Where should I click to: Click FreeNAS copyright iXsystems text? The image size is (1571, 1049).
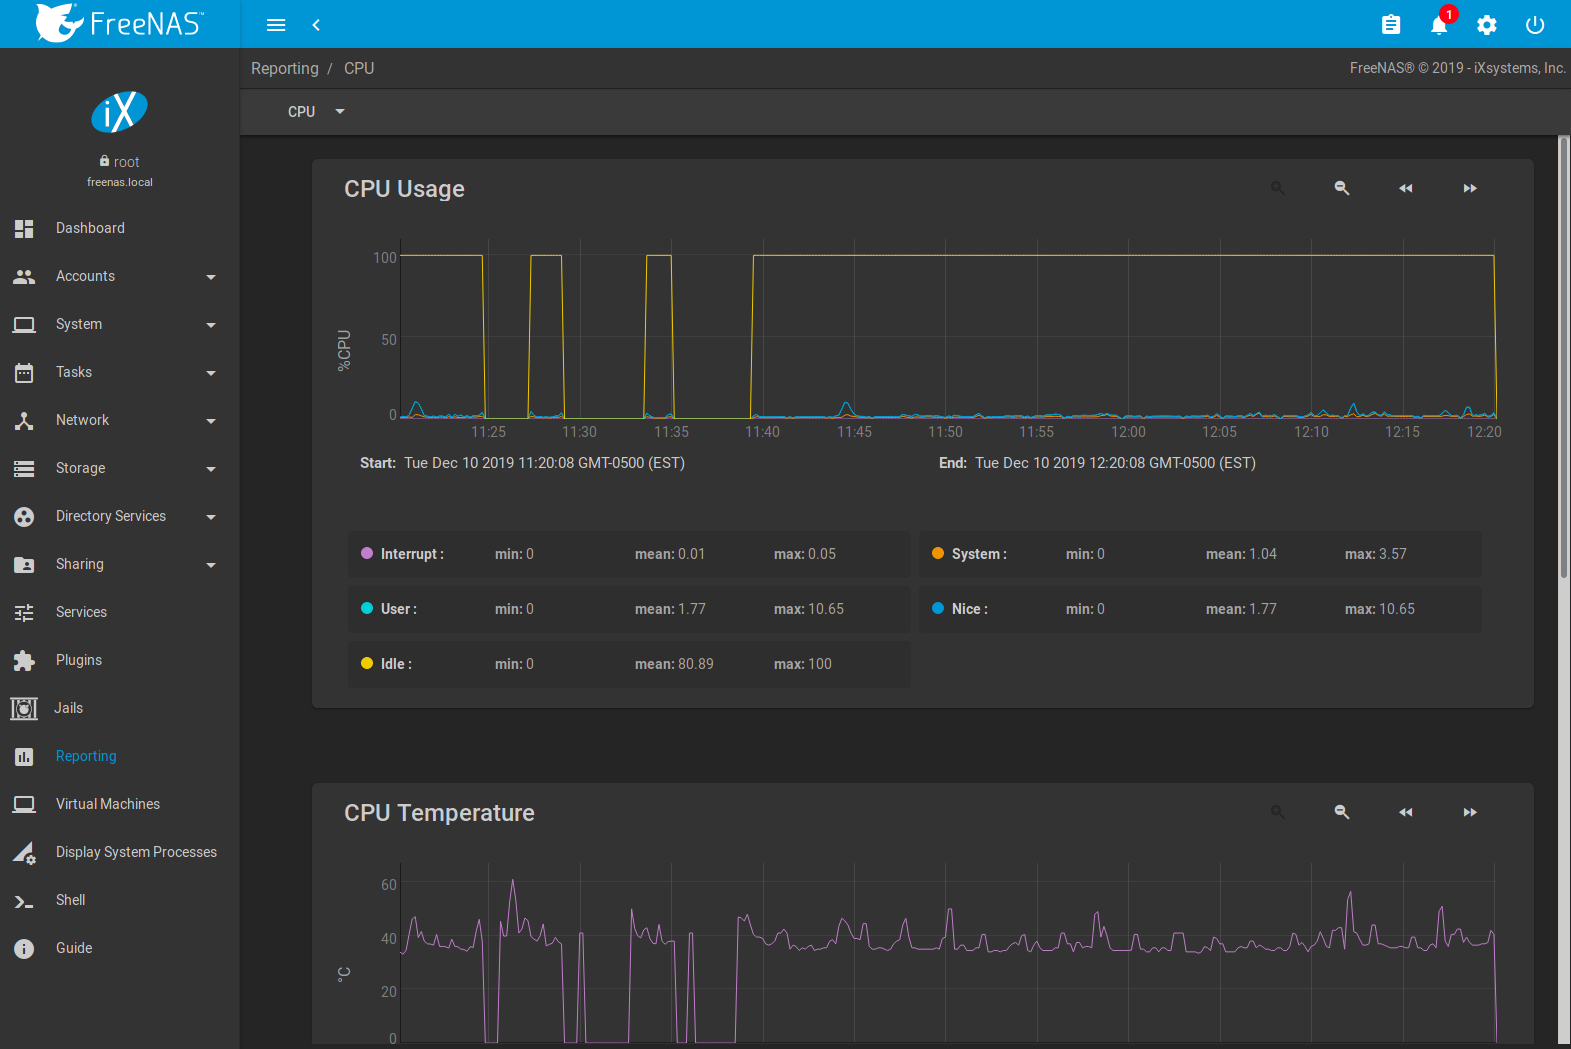click(1457, 68)
